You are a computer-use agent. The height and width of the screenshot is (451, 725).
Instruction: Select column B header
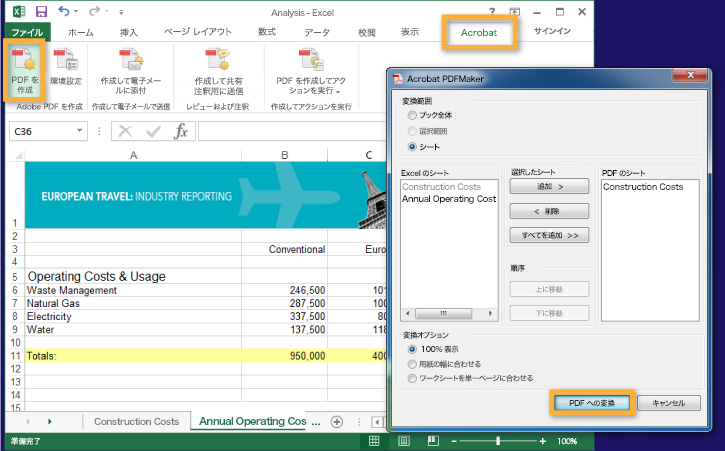click(284, 155)
